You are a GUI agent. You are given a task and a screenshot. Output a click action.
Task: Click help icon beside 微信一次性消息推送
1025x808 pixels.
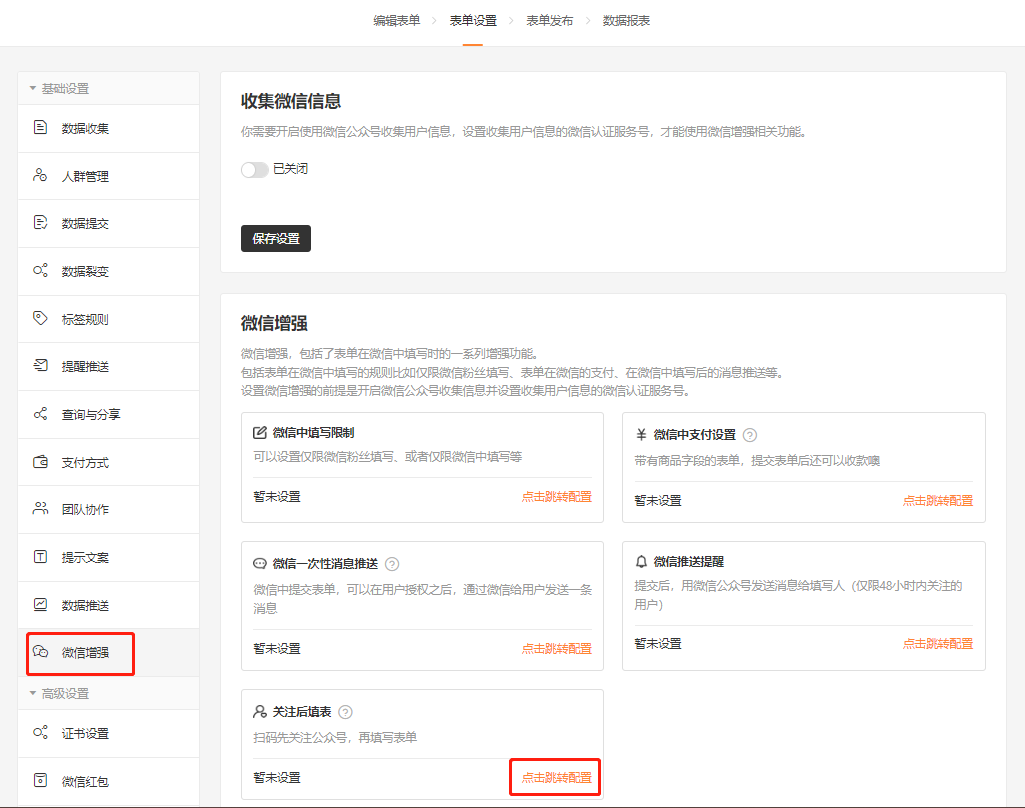click(x=392, y=564)
